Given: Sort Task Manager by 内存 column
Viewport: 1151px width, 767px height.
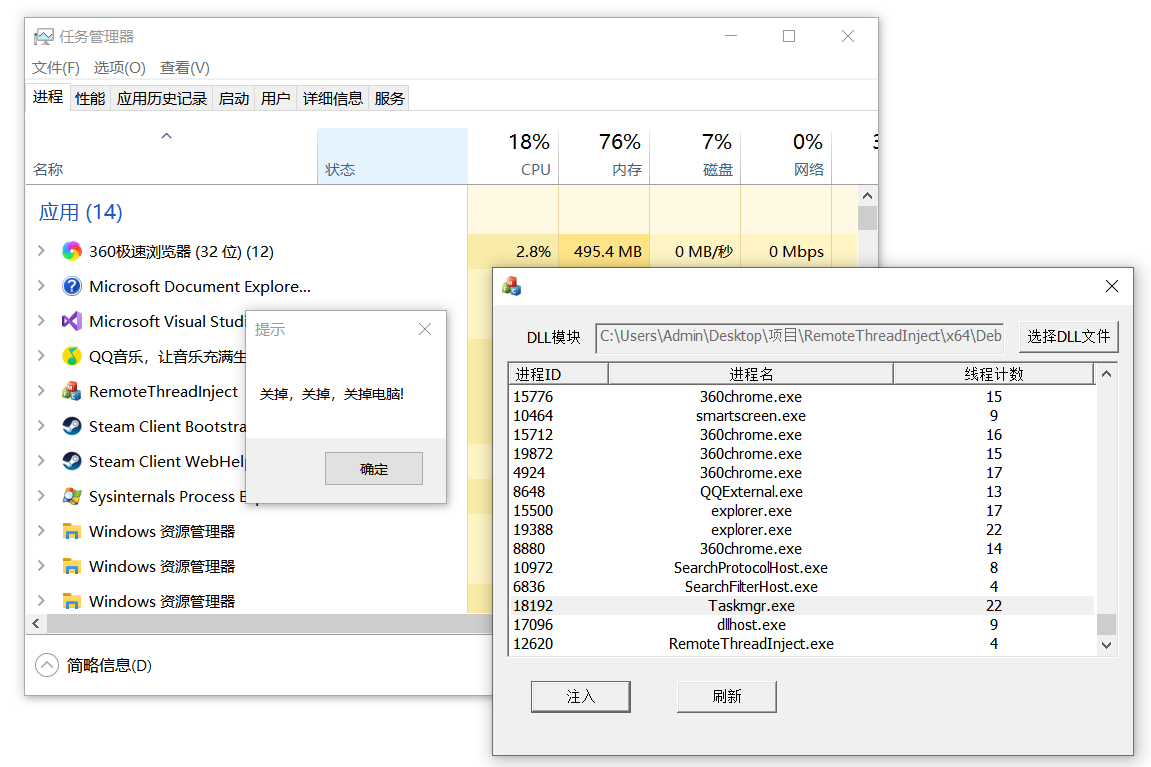Looking at the screenshot, I should pyautogui.click(x=604, y=156).
